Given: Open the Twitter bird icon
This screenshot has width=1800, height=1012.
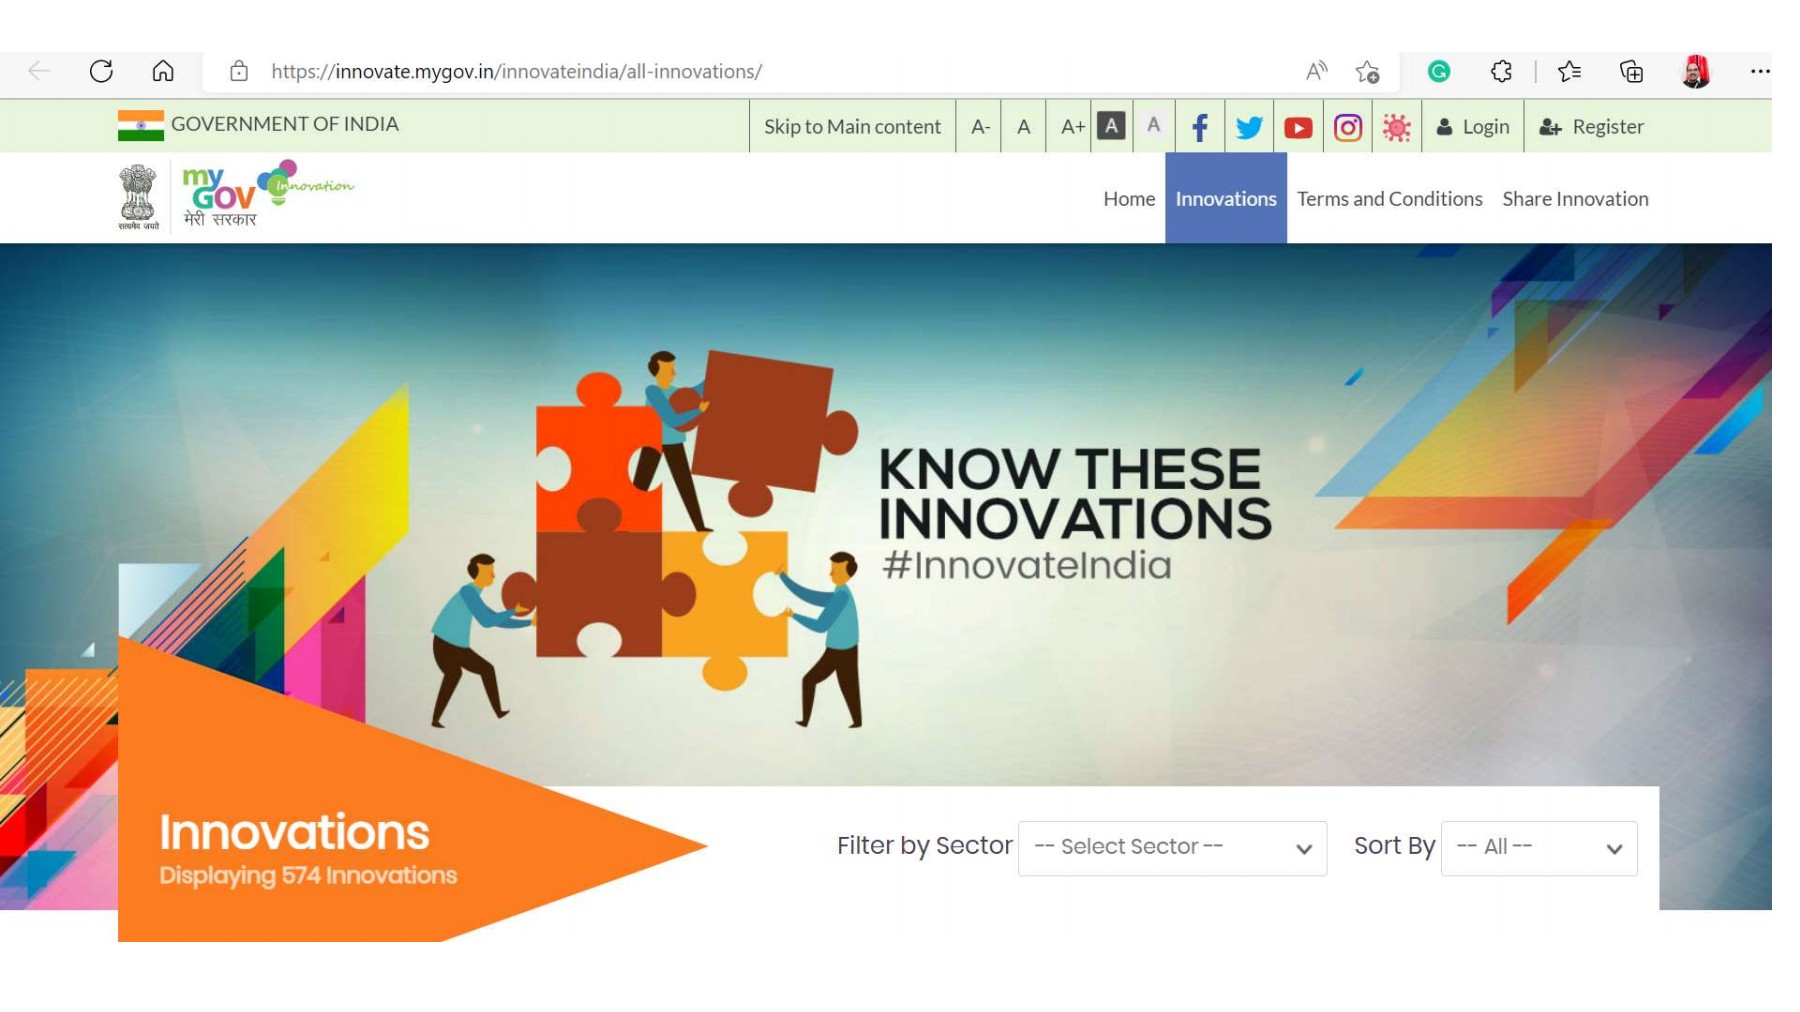Looking at the screenshot, I should click(x=1249, y=127).
